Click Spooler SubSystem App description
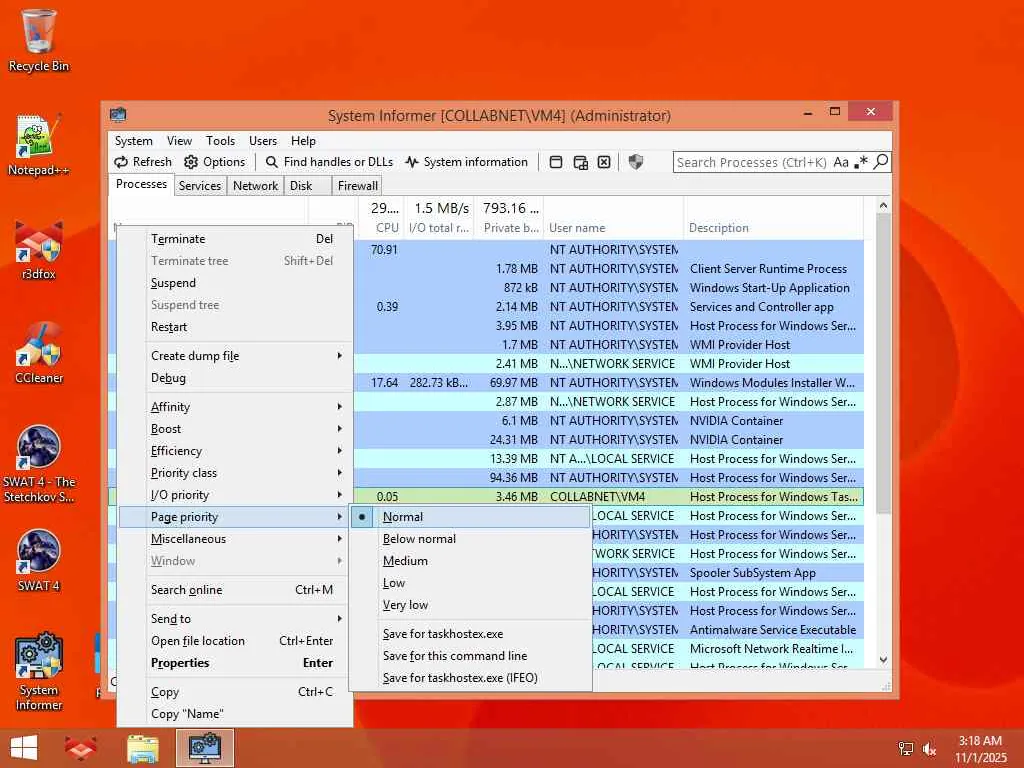 coord(752,573)
